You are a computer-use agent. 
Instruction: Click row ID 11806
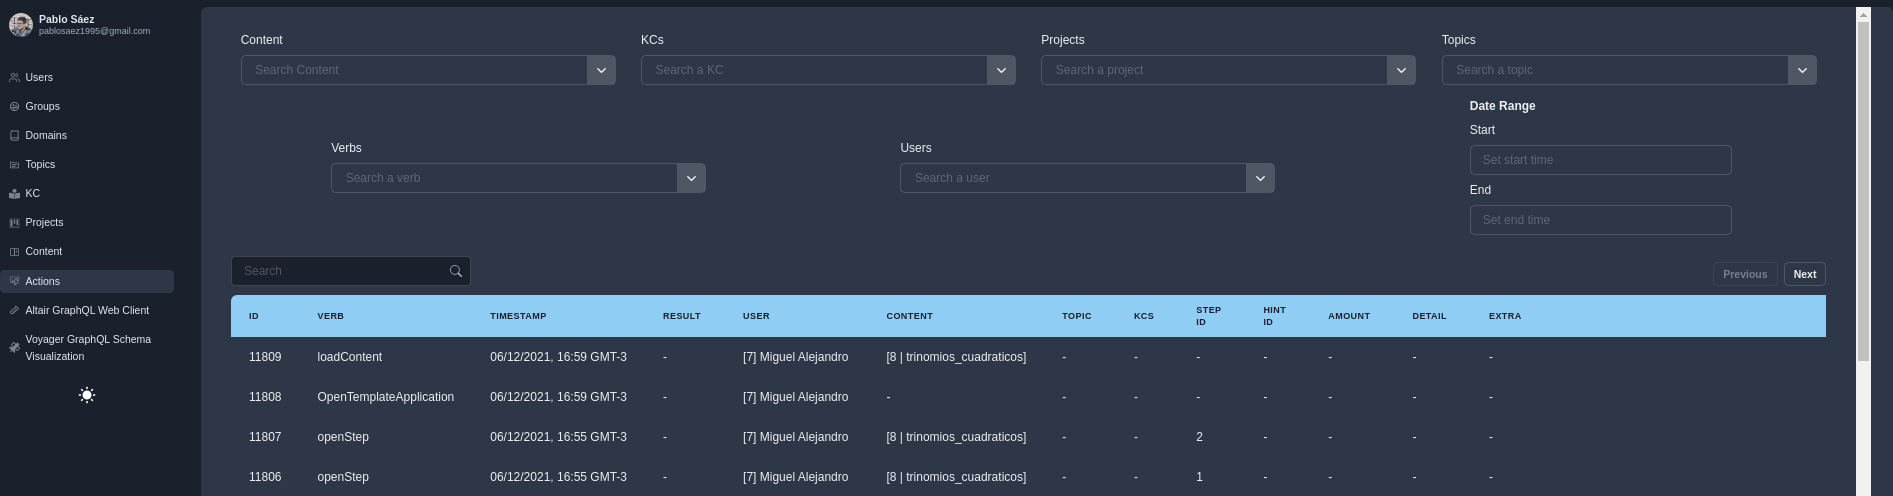(265, 477)
